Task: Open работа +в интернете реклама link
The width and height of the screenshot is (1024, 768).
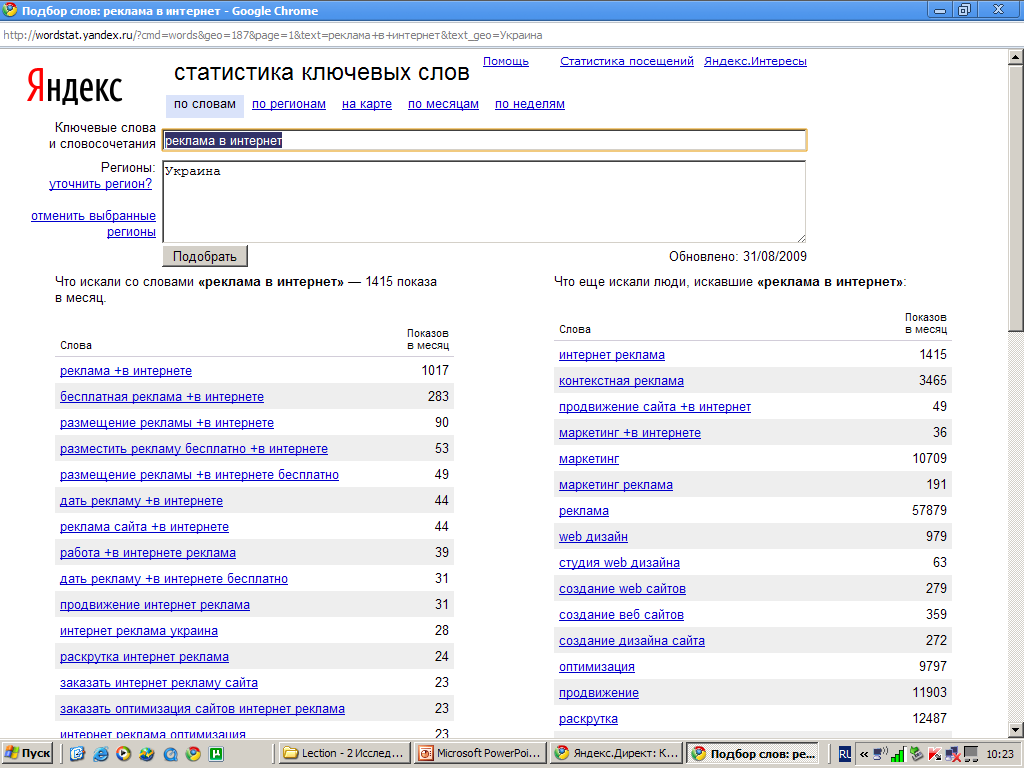Action: [x=148, y=553]
